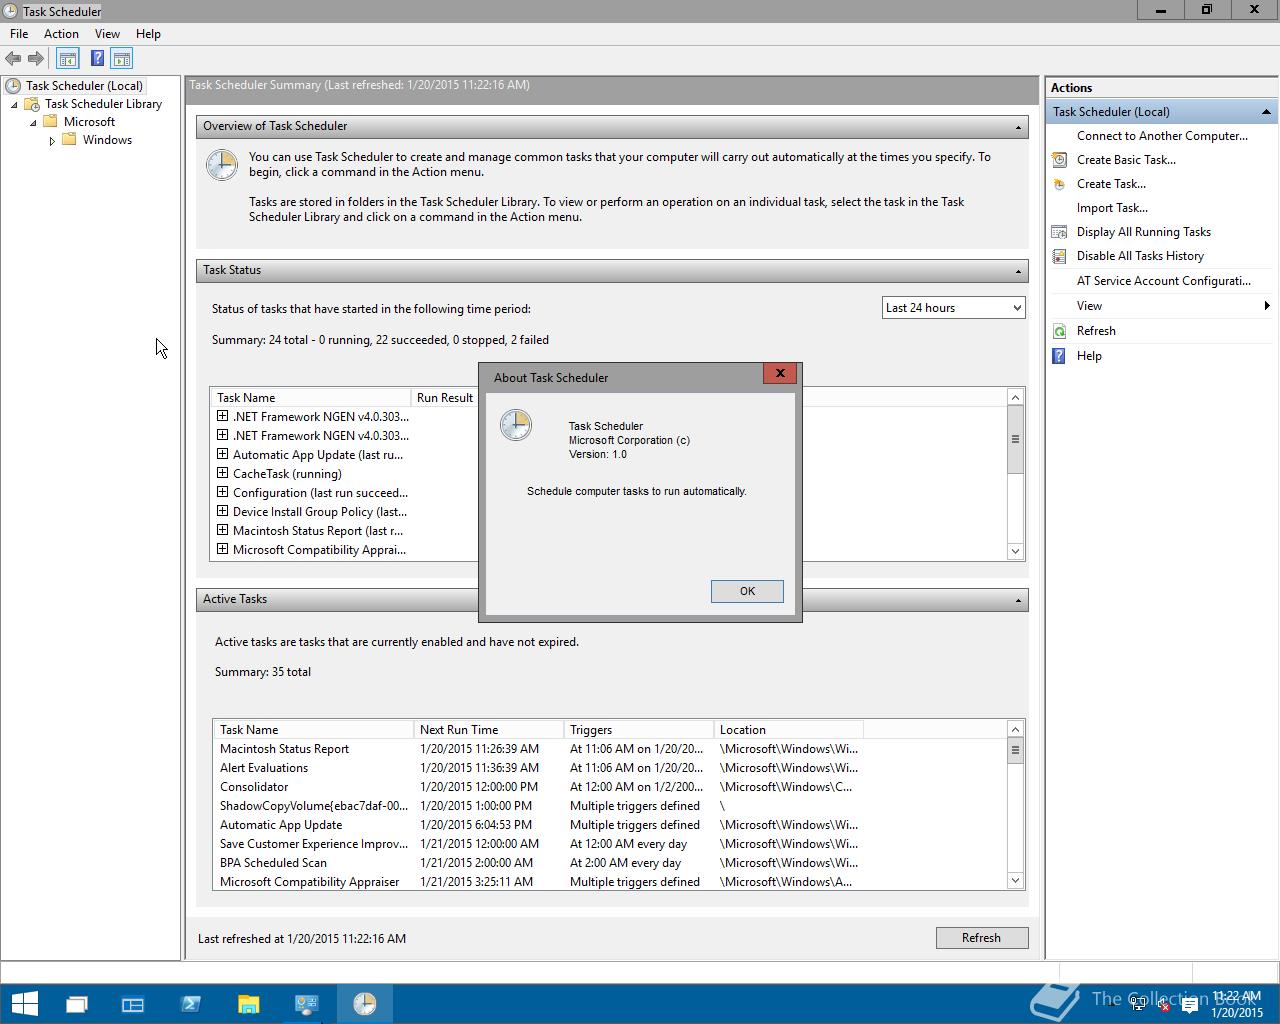This screenshot has width=1280, height=1024.
Task: Collapse the Task Scheduler (Local) Actions header
Action: pos(1266,112)
